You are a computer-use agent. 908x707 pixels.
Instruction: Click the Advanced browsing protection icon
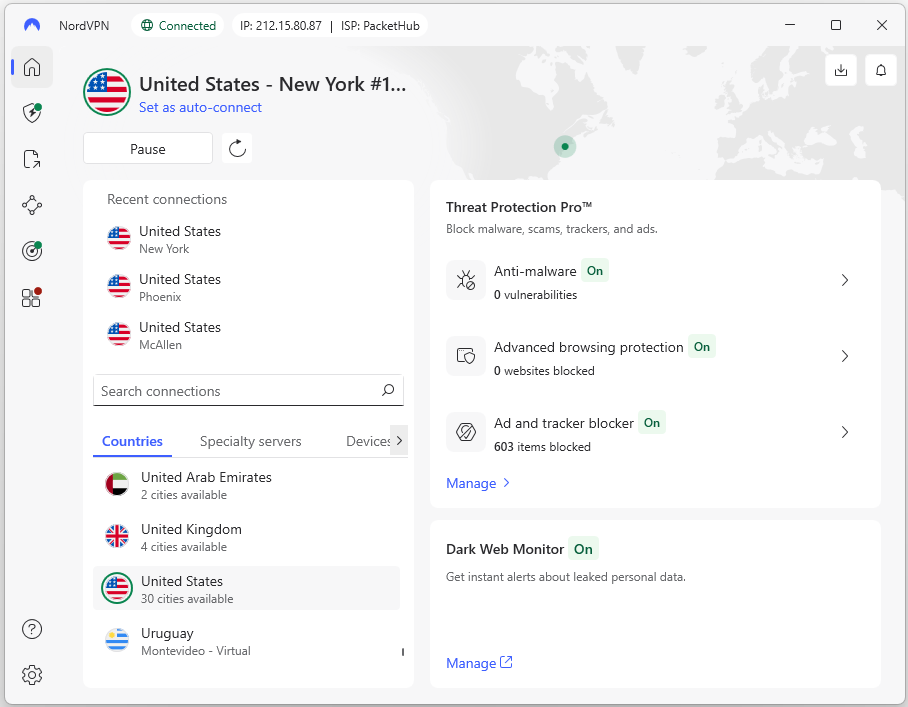(466, 356)
